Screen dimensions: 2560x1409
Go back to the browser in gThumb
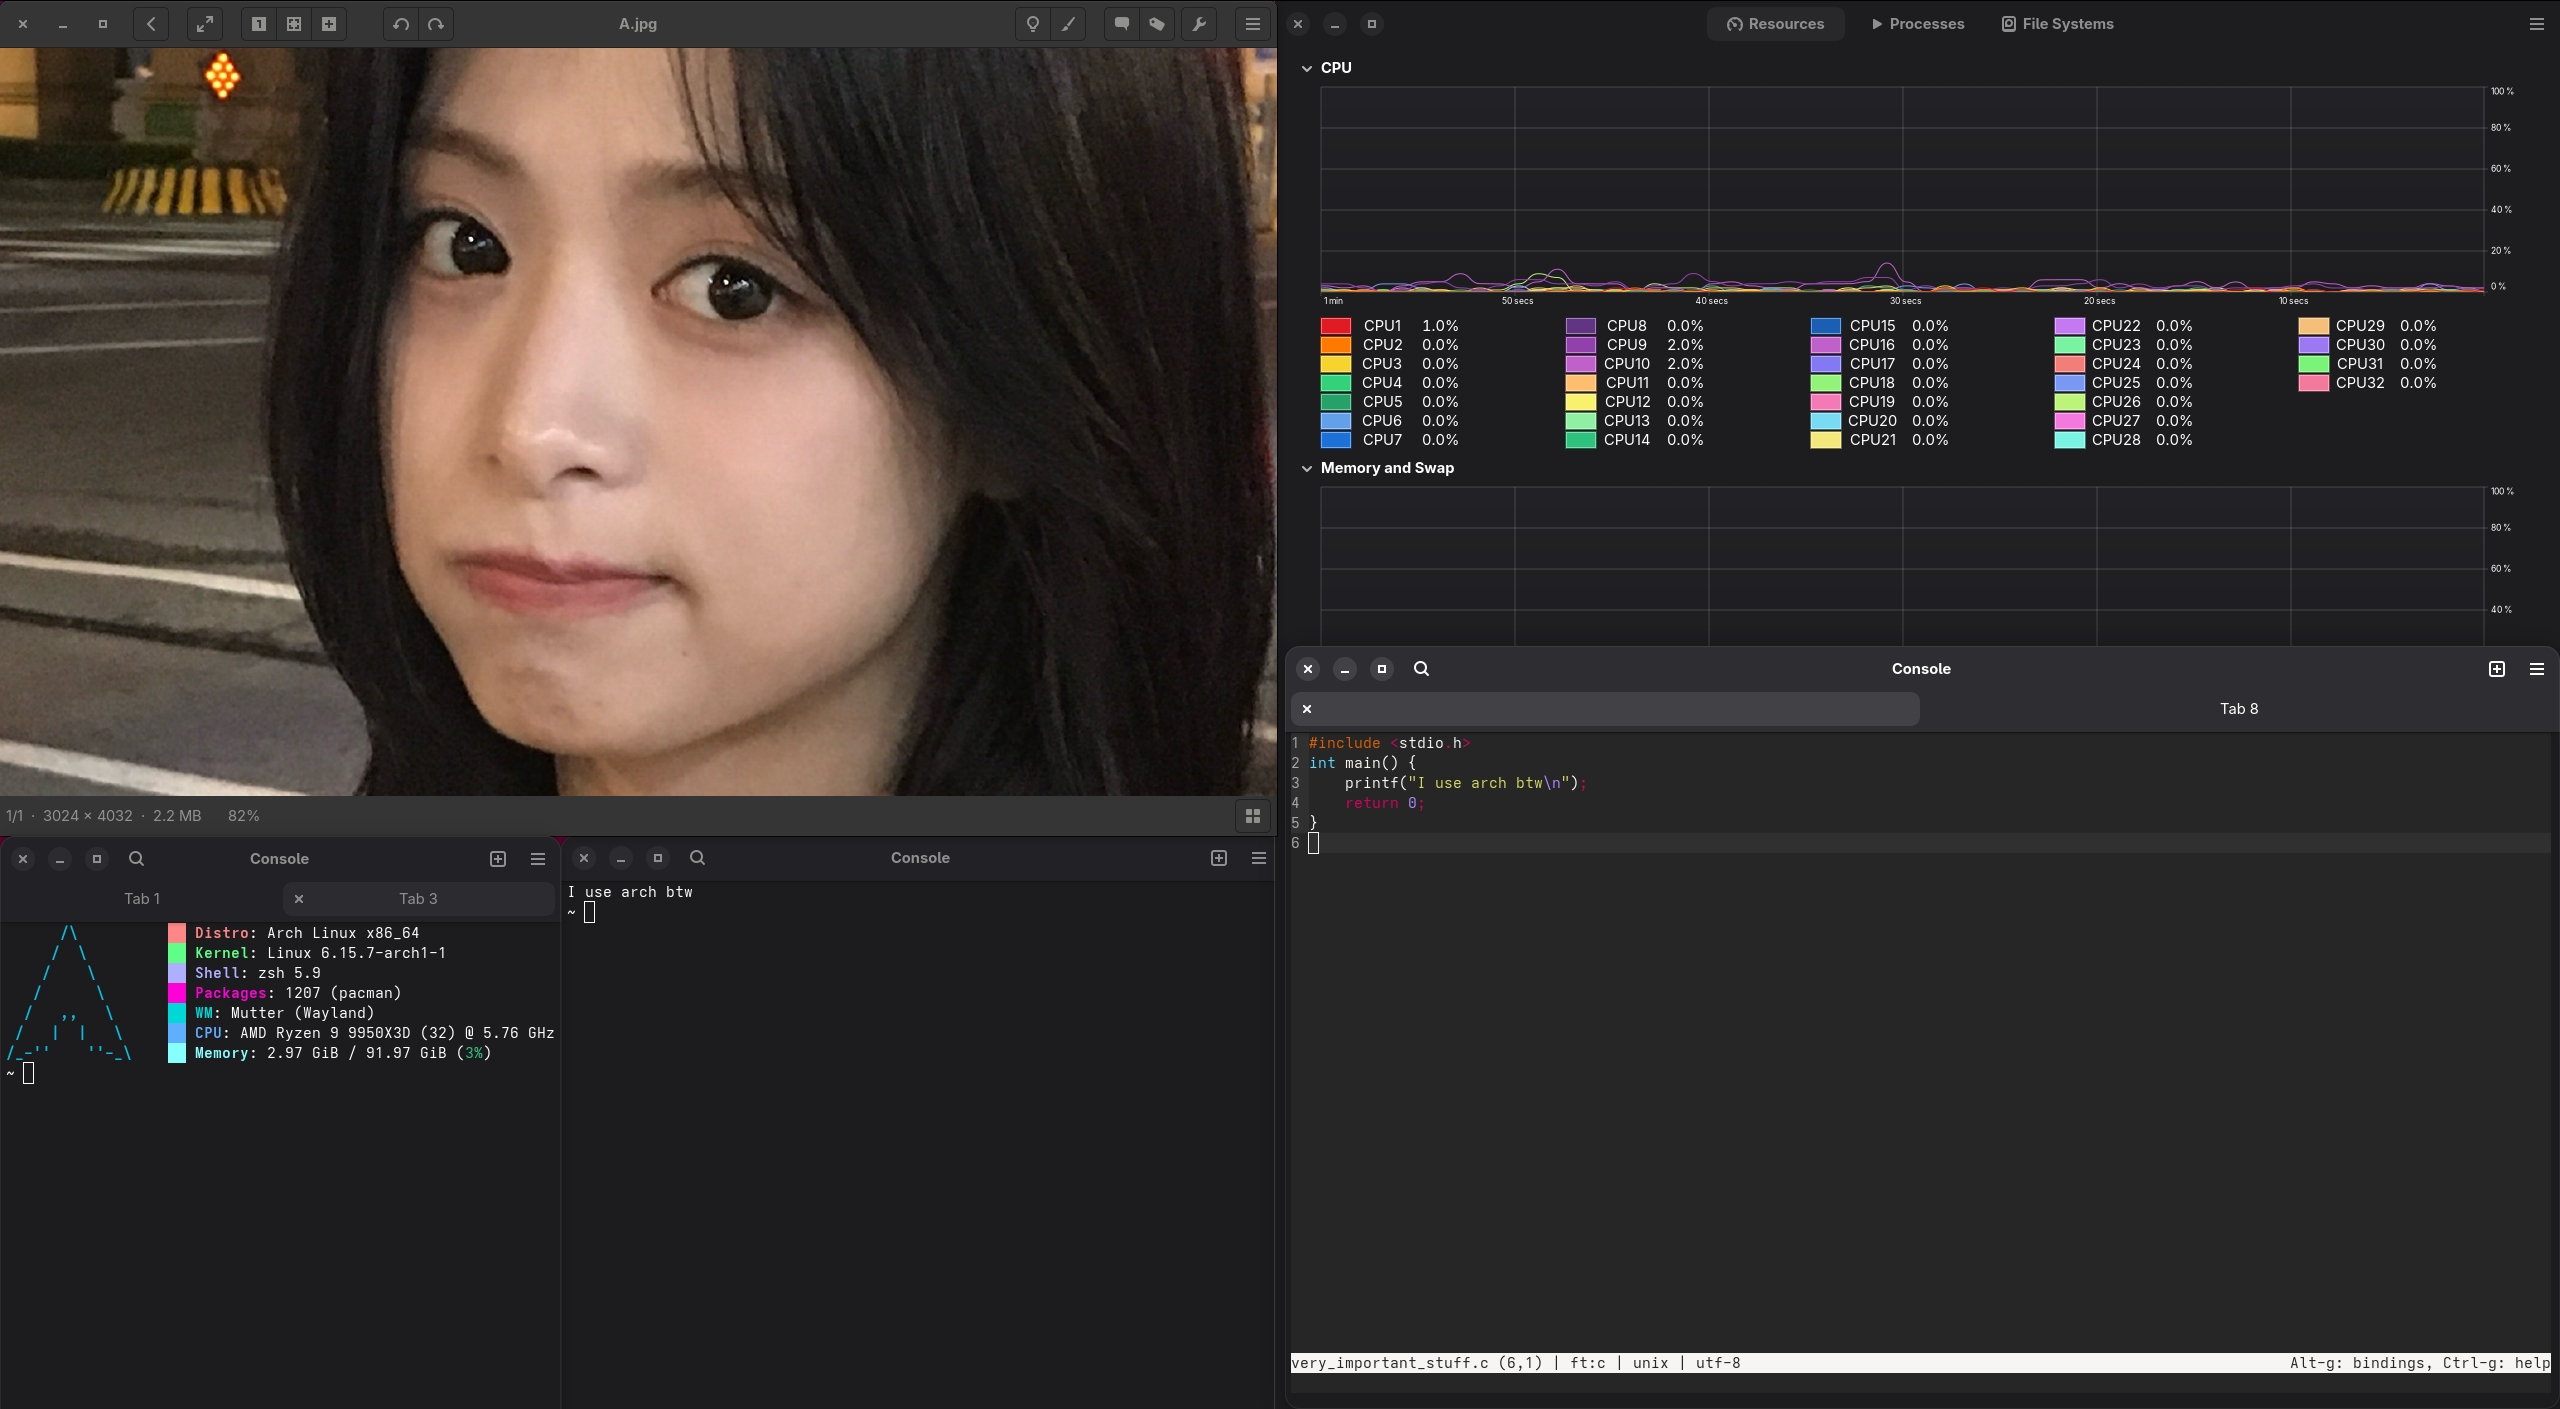[x=151, y=24]
